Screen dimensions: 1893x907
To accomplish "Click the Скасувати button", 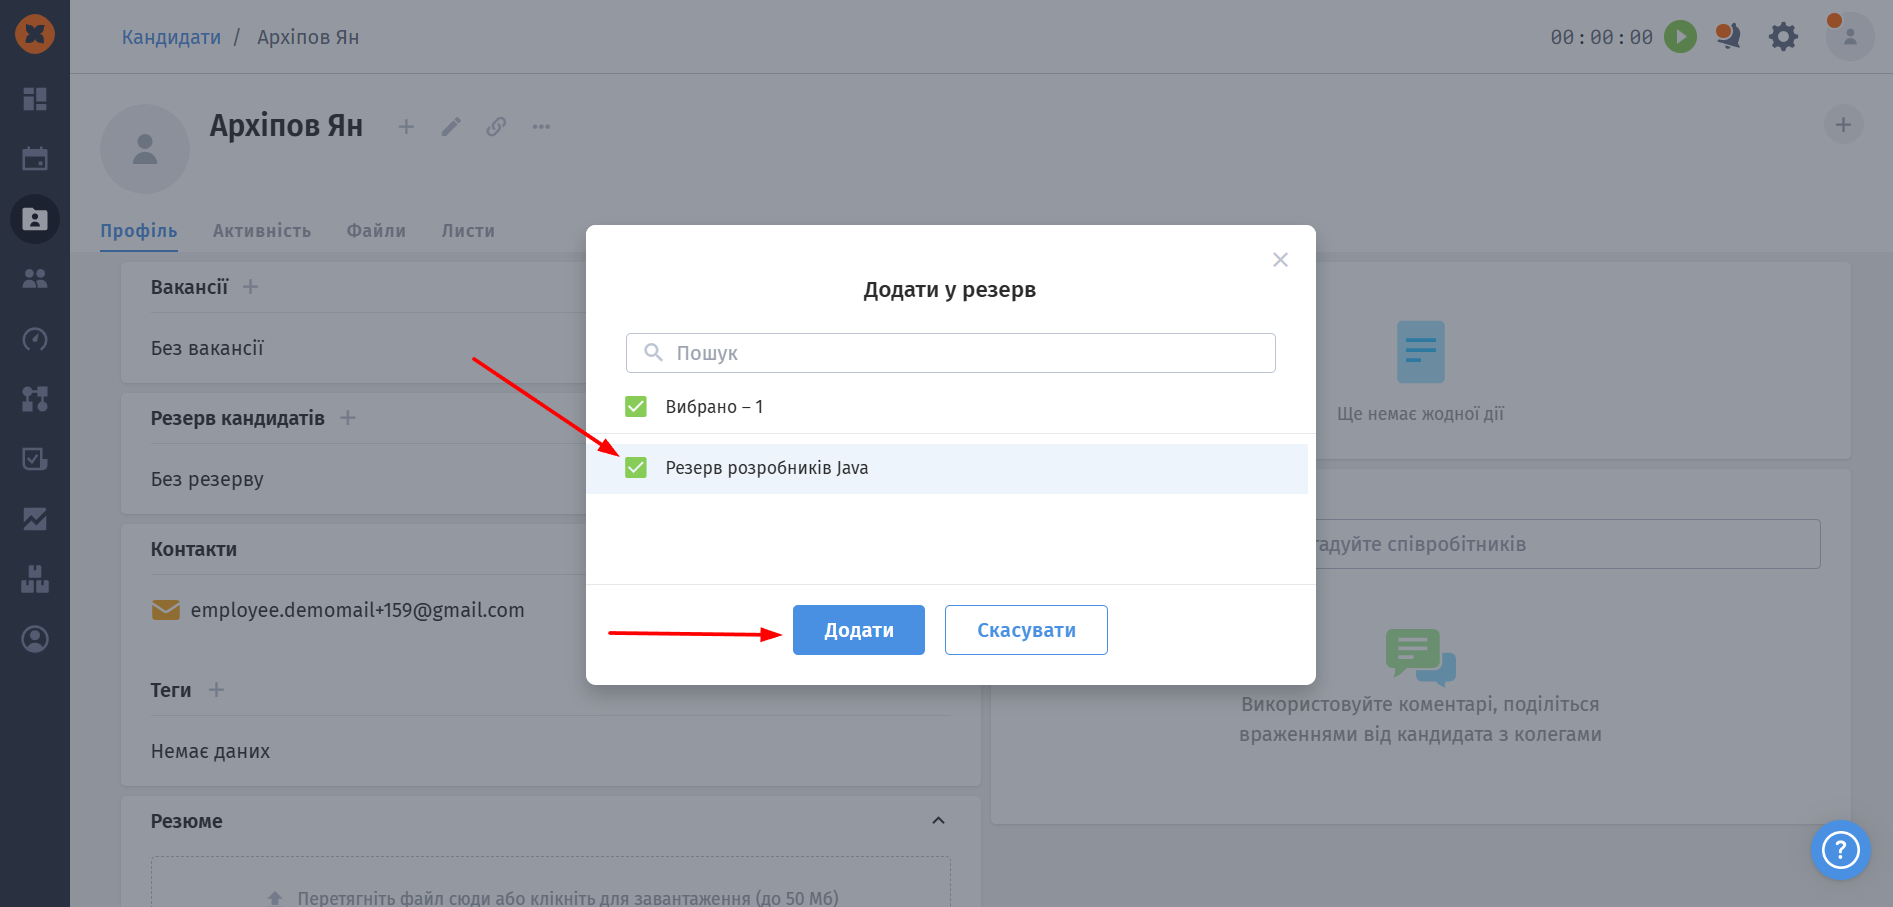I will click(x=1026, y=630).
